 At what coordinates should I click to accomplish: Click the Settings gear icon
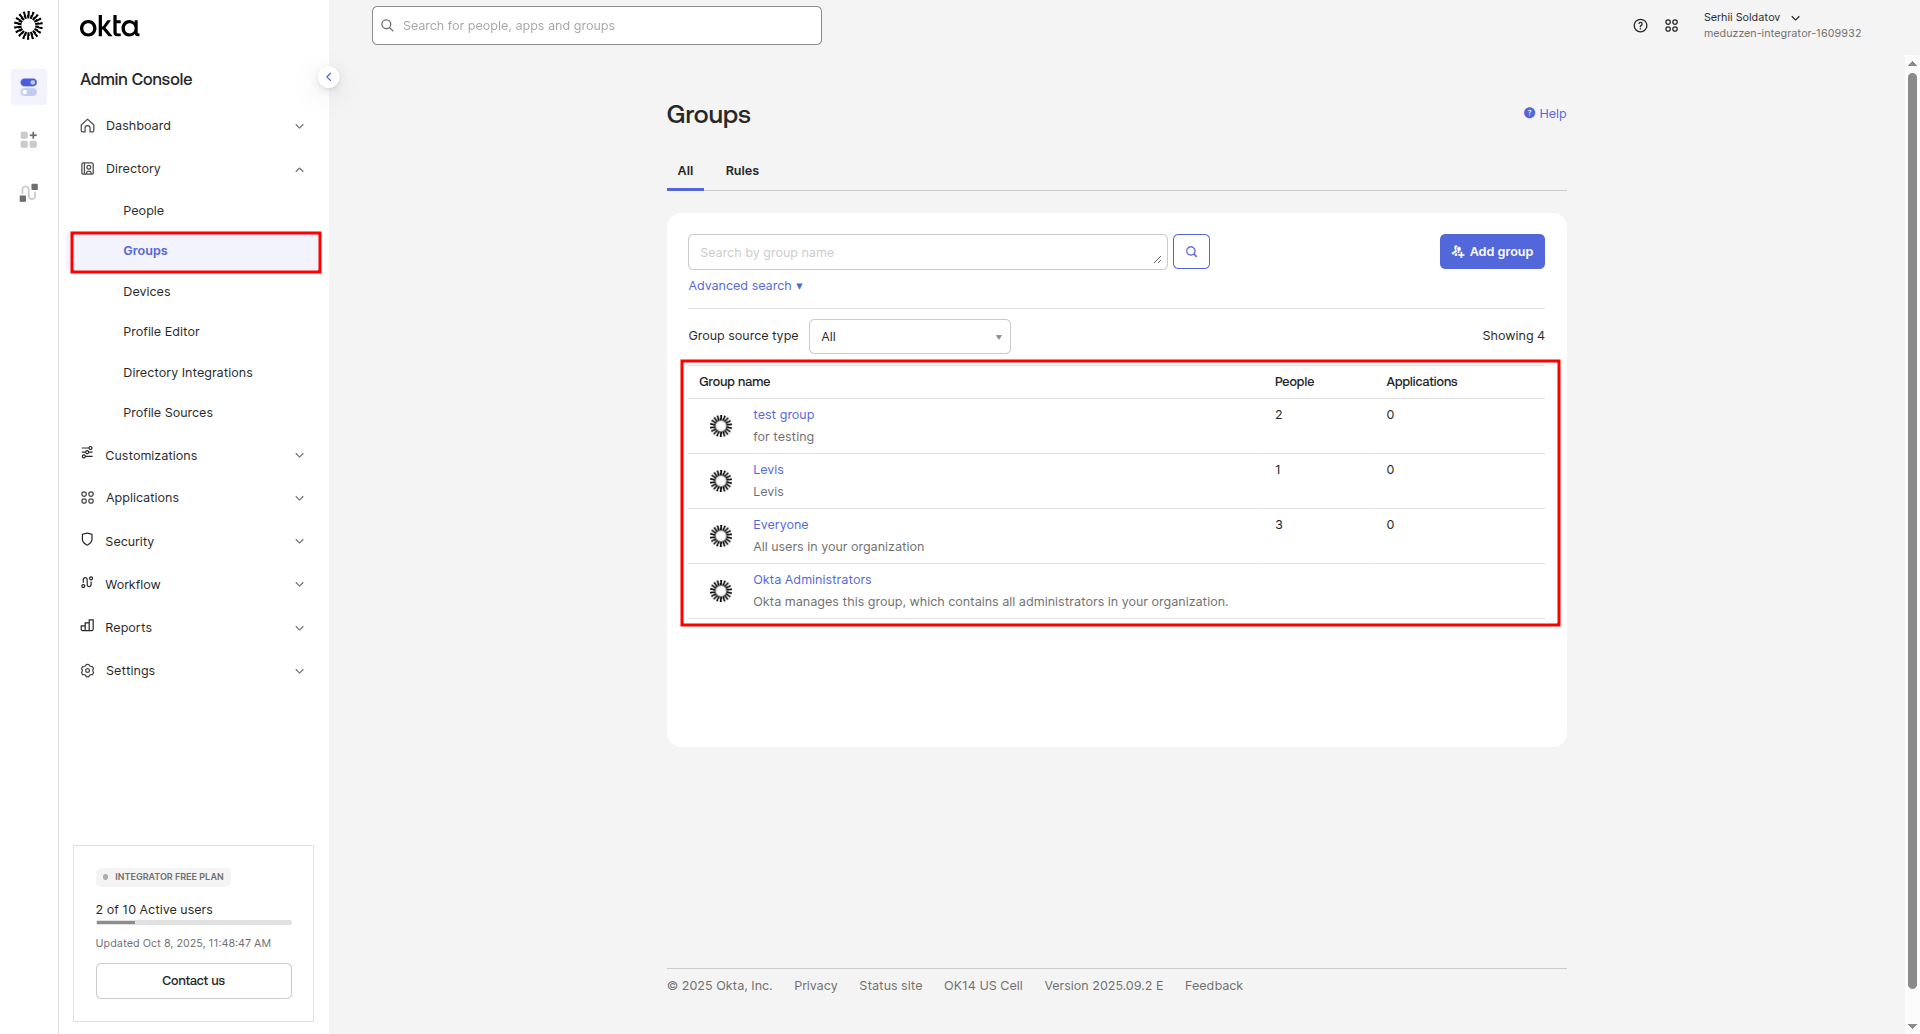[88, 671]
